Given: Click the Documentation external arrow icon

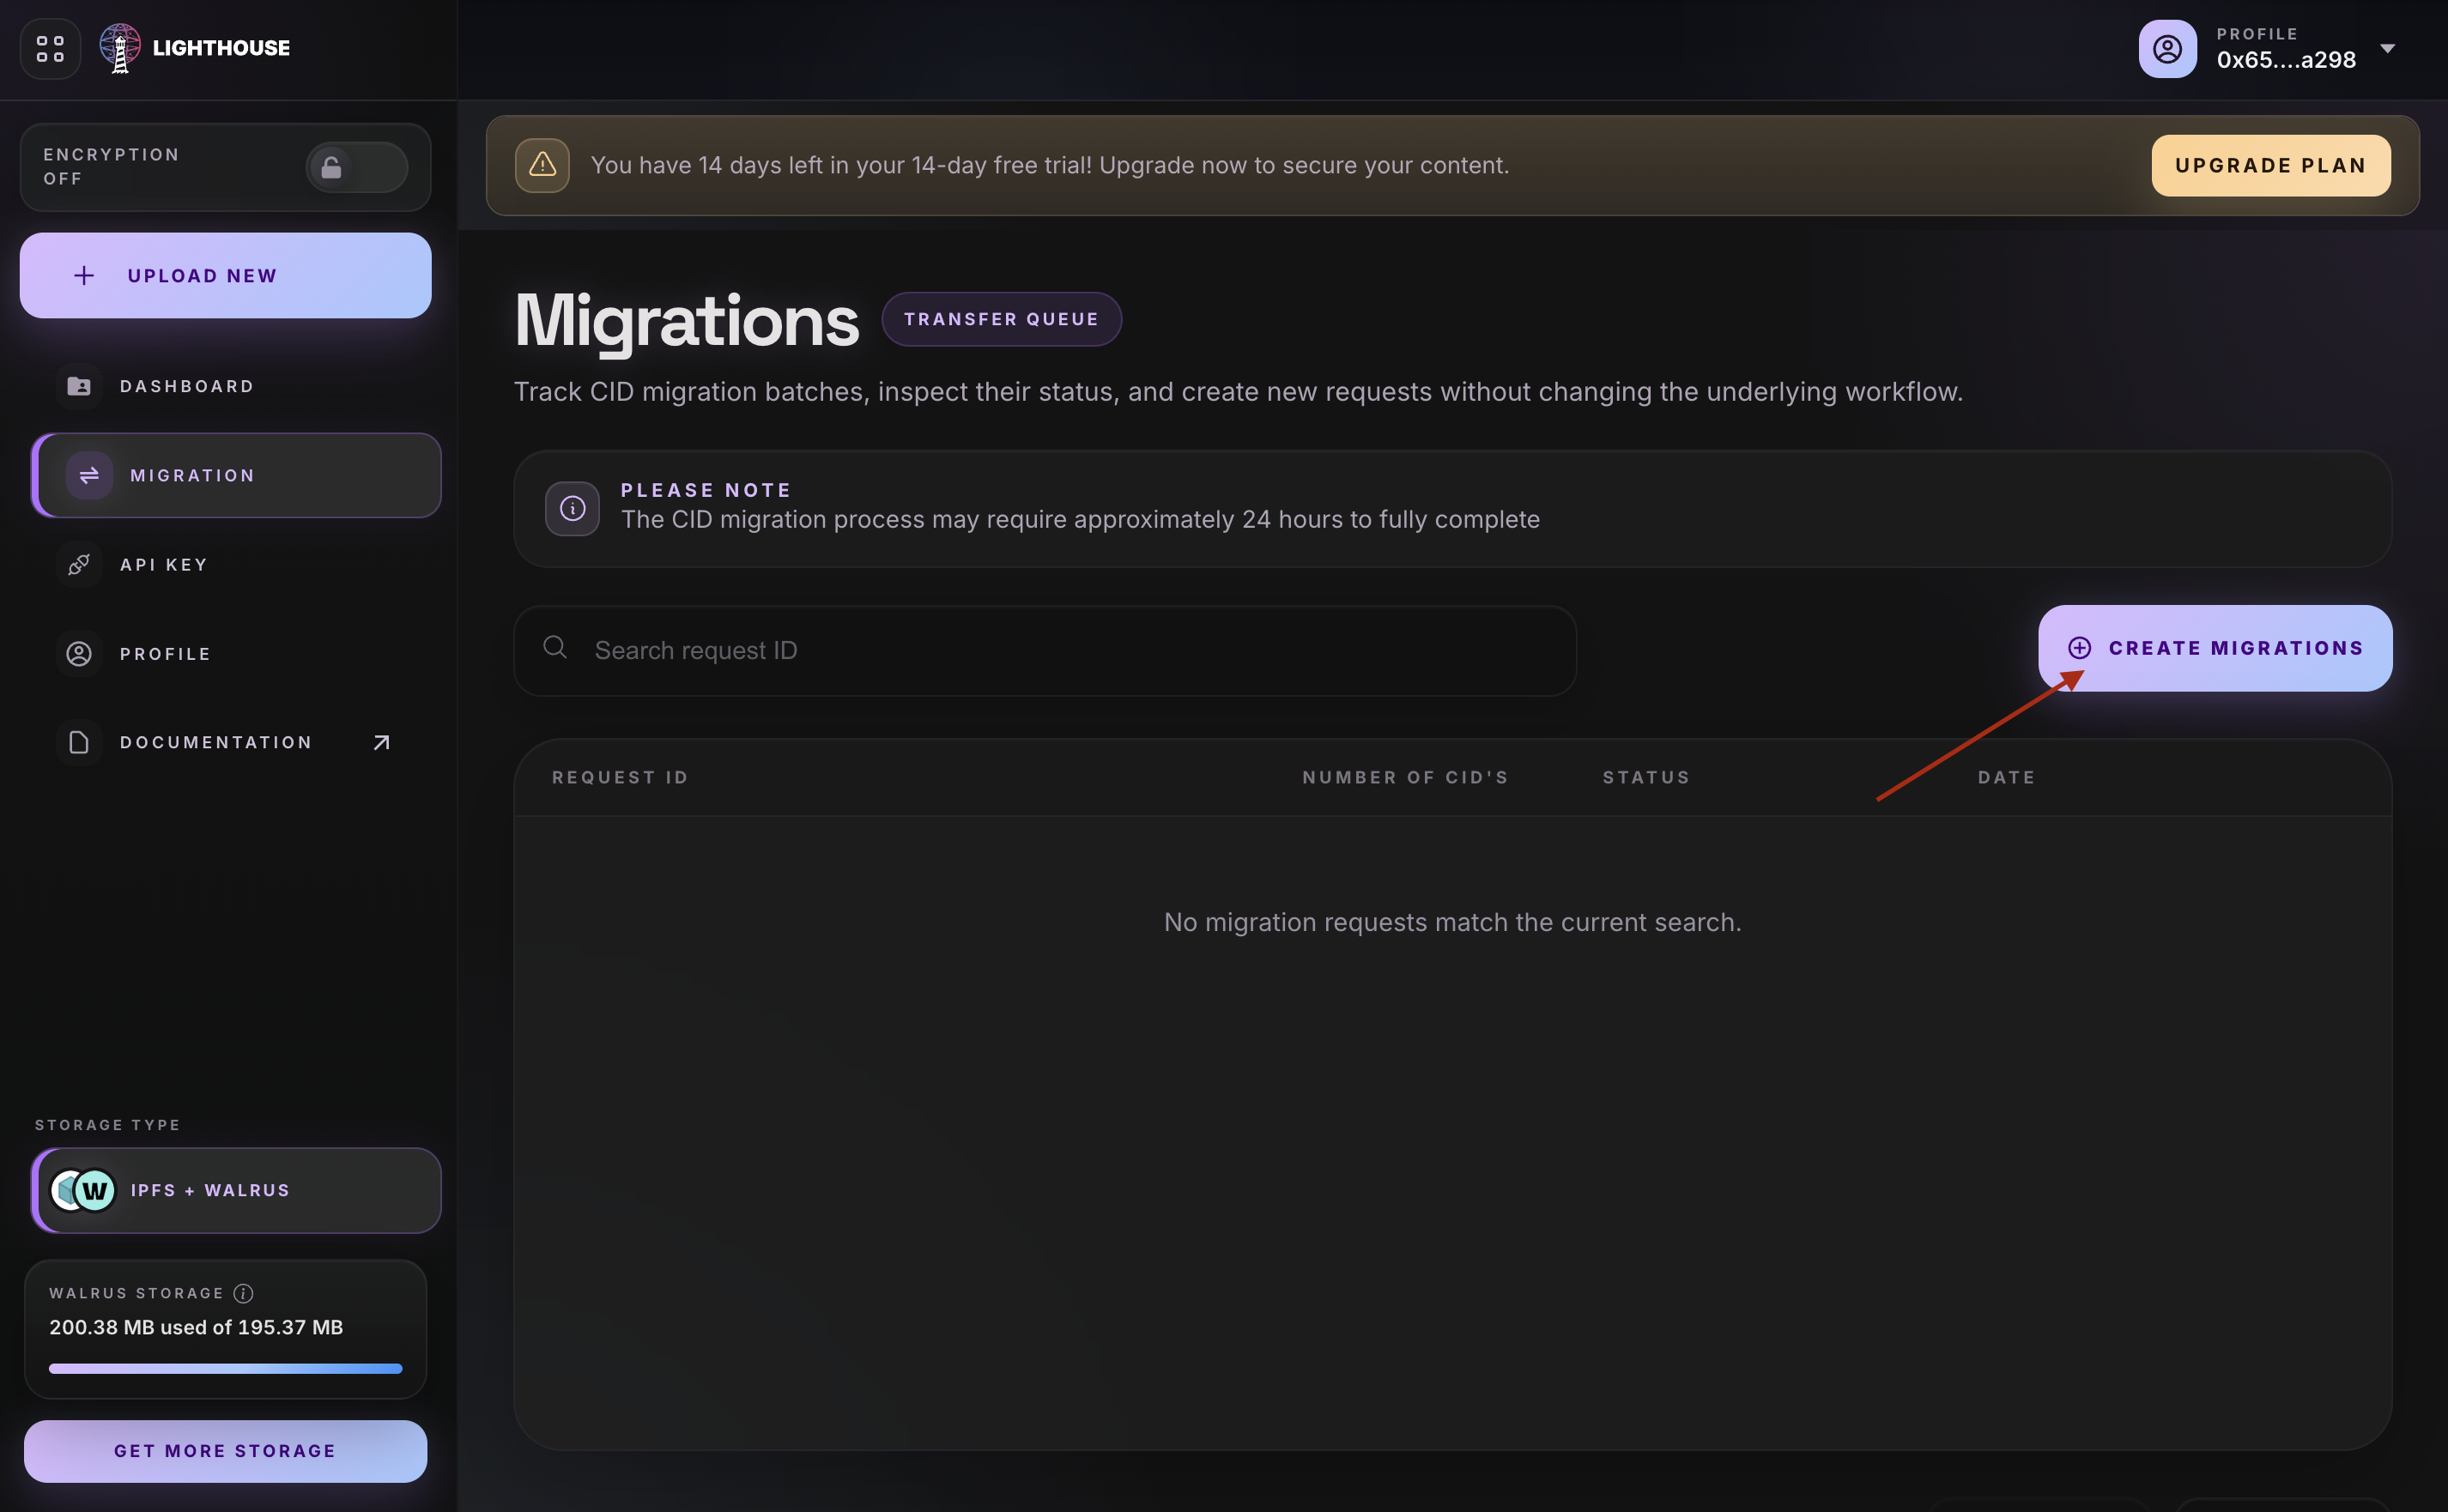Looking at the screenshot, I should [x=381, y=742].
